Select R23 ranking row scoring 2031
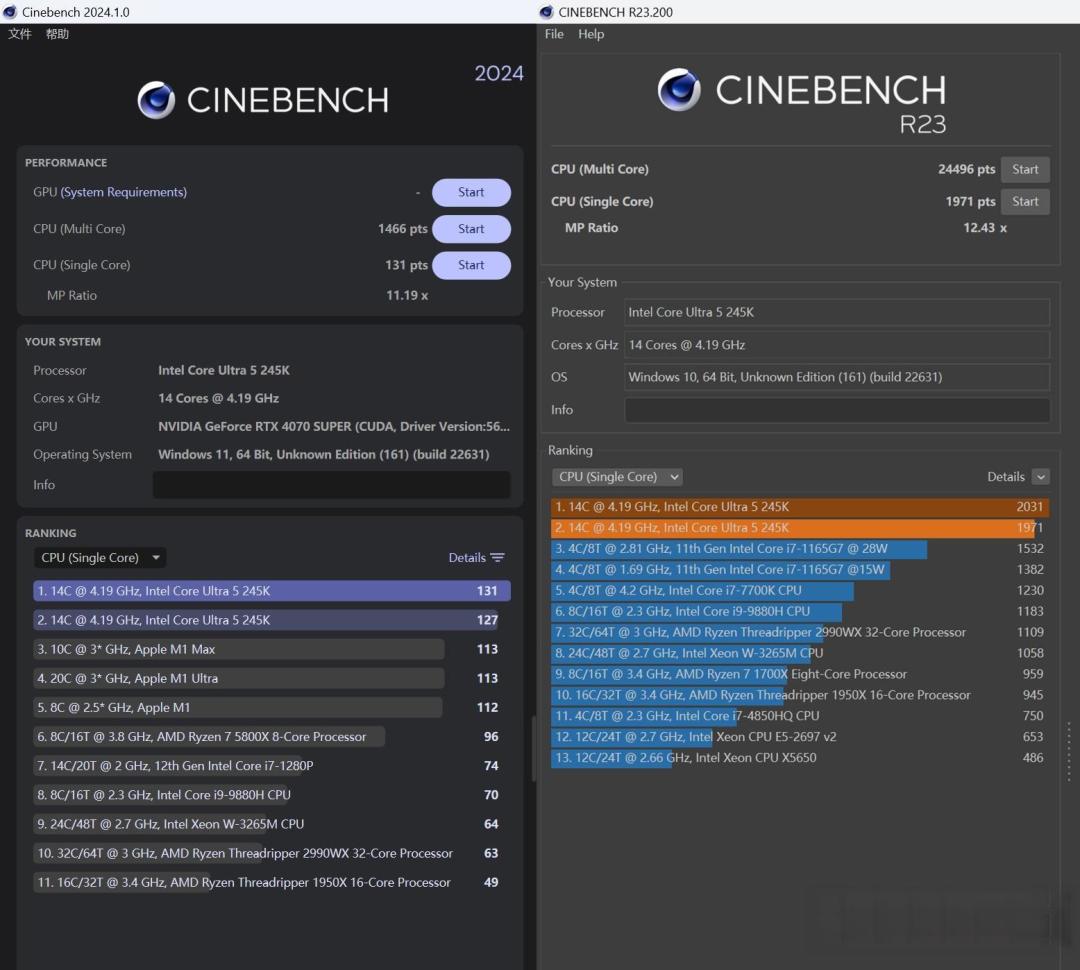The width and height of the screenshot is (1080, 970). 800,507
